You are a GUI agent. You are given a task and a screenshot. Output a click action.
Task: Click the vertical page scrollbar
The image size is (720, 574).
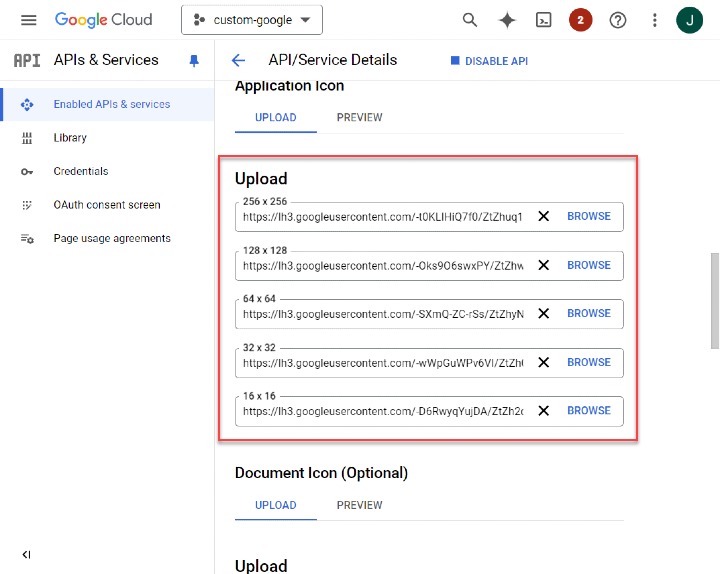point(714,300)
